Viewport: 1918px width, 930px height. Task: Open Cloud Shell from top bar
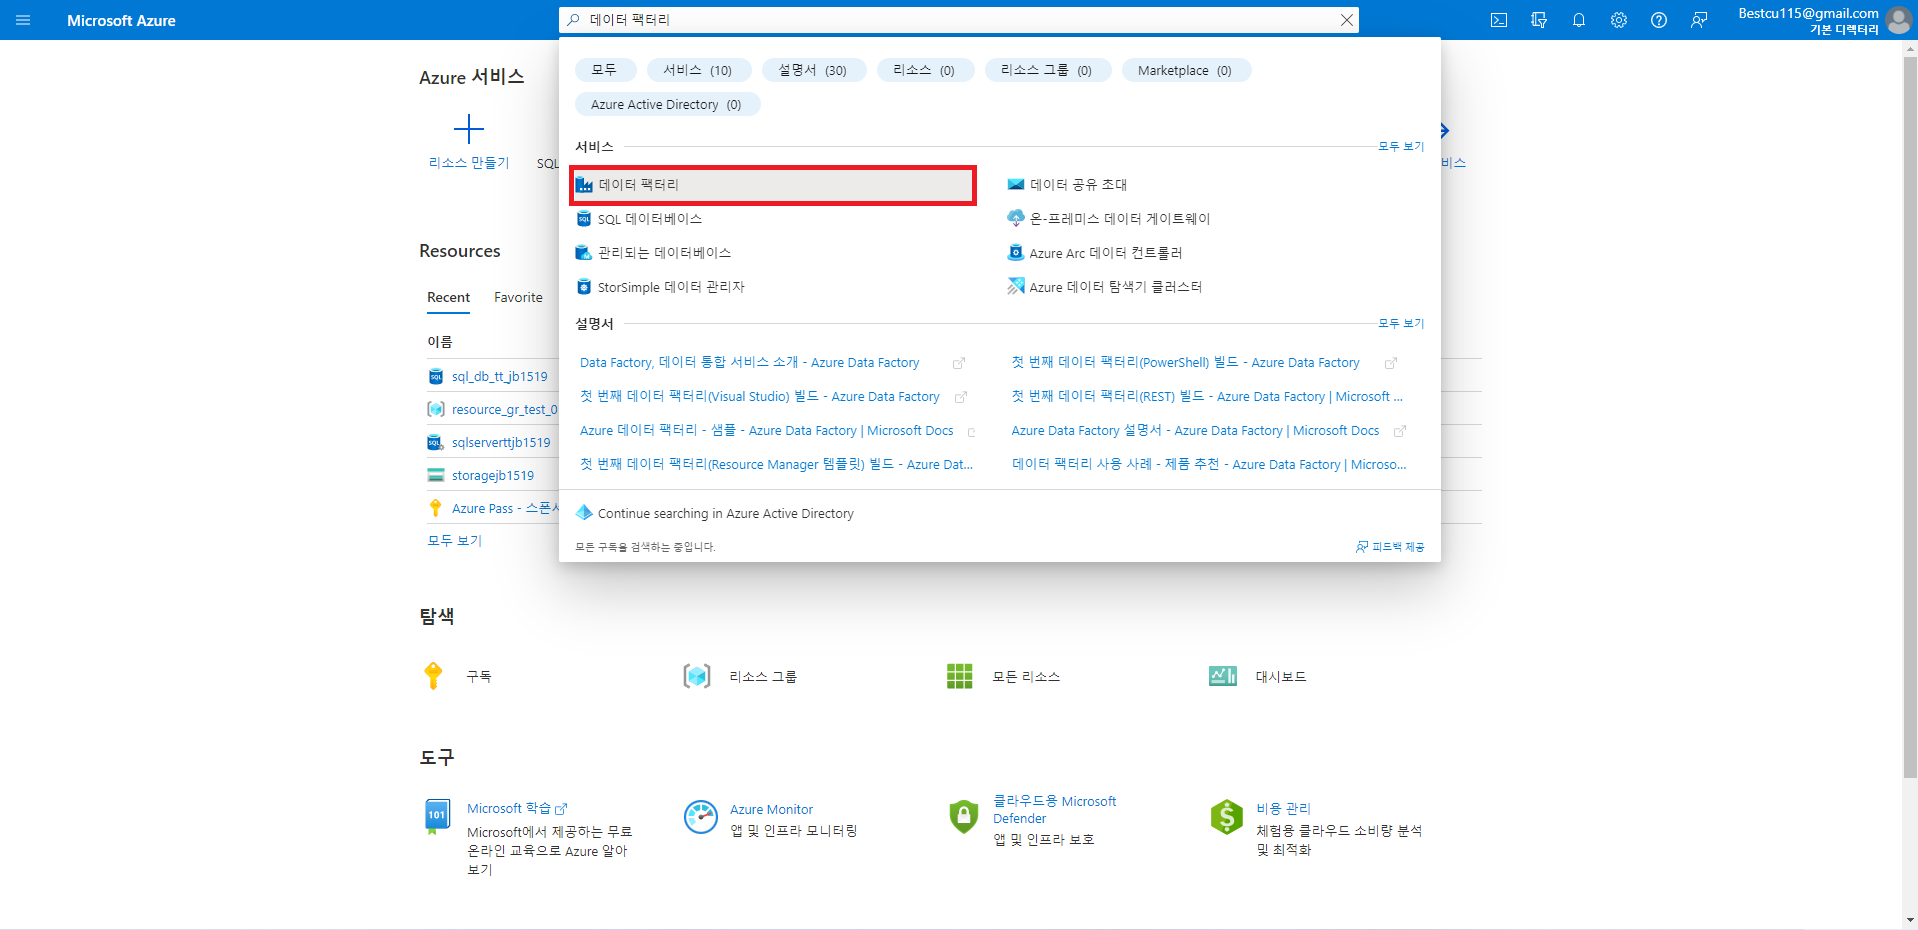(x=1499, y=20)
